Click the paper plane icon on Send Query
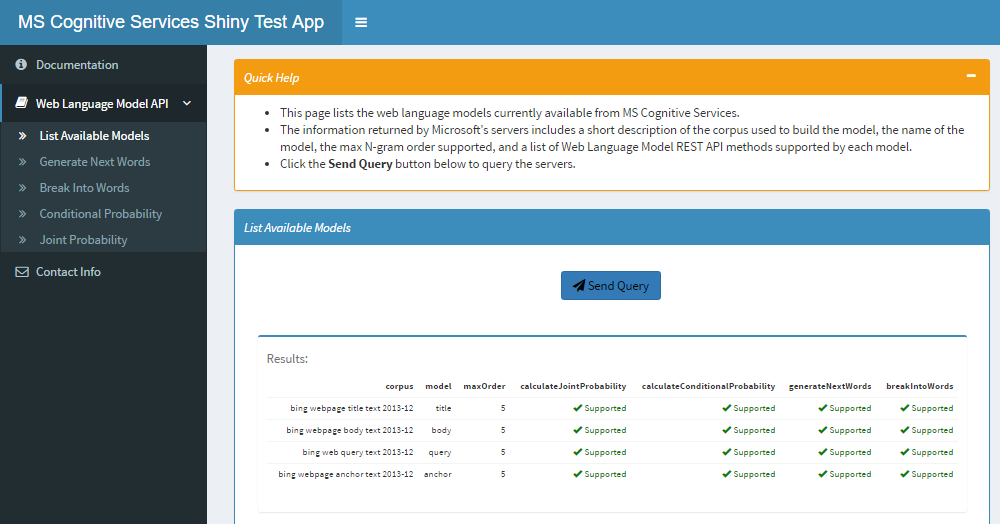The height and width of the screenshot is (524, 1000). 578,286
